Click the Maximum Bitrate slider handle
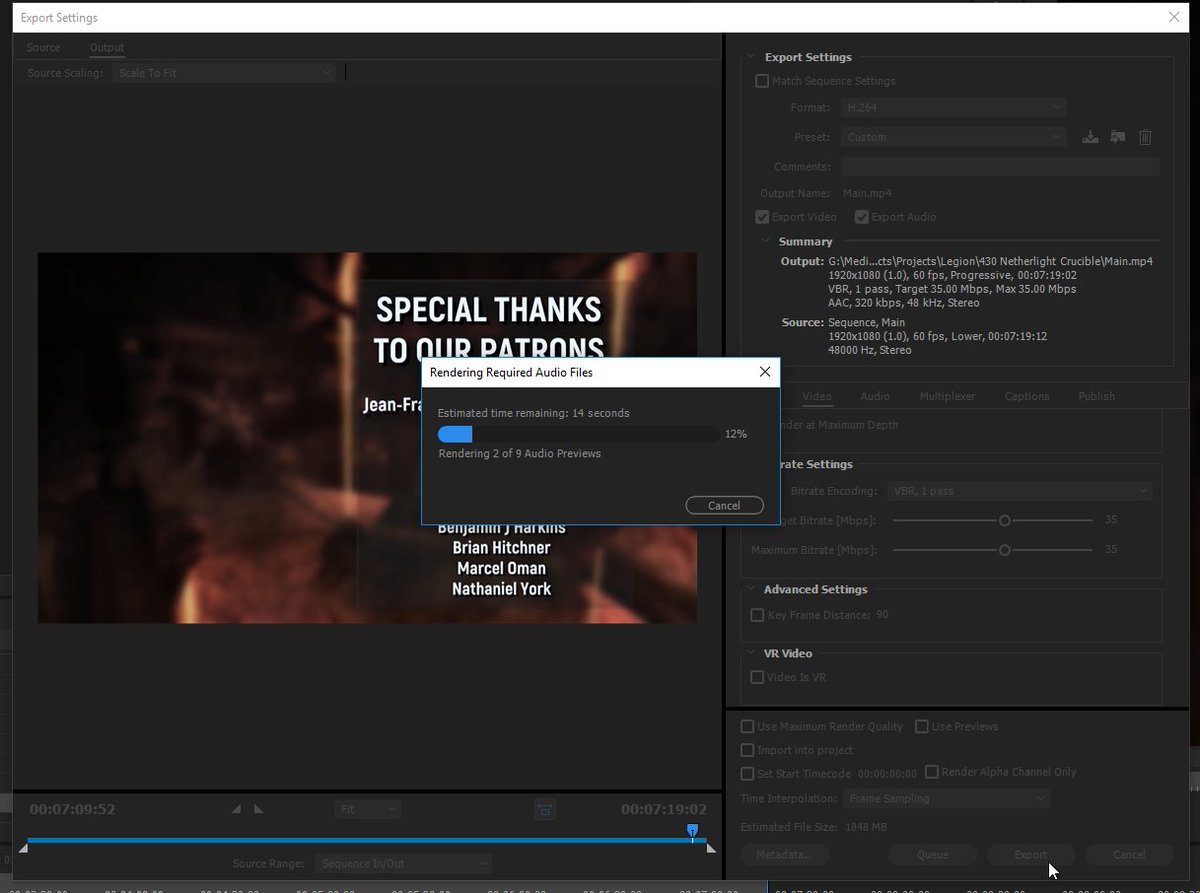 (1004, 550)
